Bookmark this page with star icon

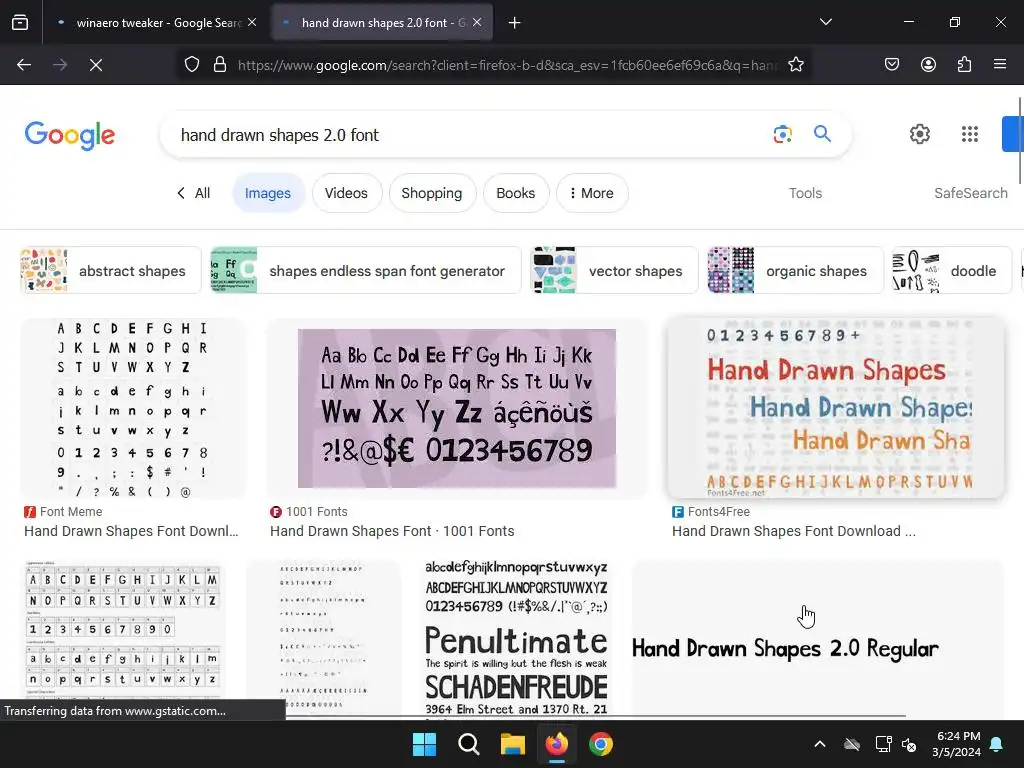[x=795, y=65]
